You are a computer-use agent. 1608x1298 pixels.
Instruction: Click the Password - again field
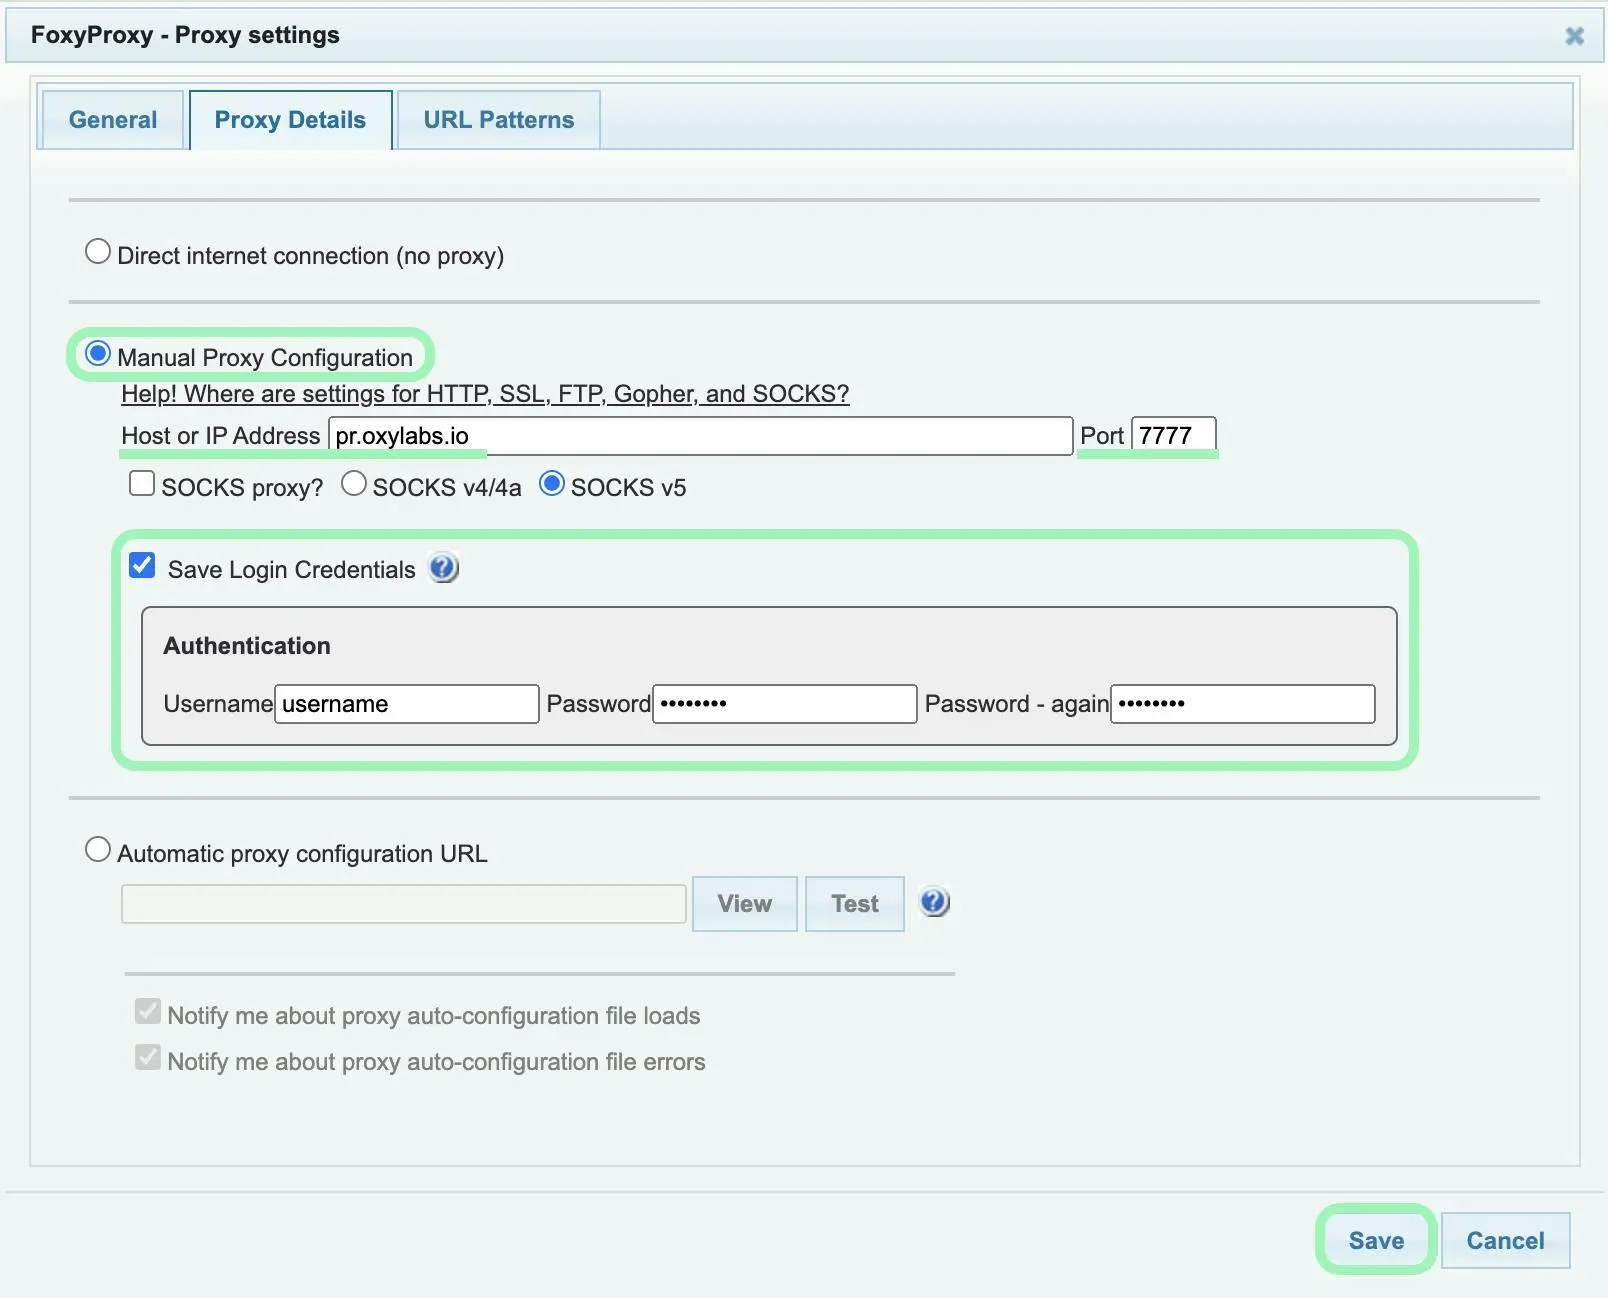coord(1242,704)
